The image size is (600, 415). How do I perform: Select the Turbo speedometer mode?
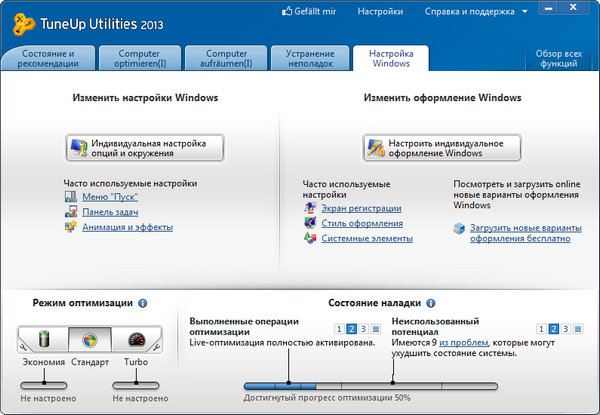pos(136,339)
